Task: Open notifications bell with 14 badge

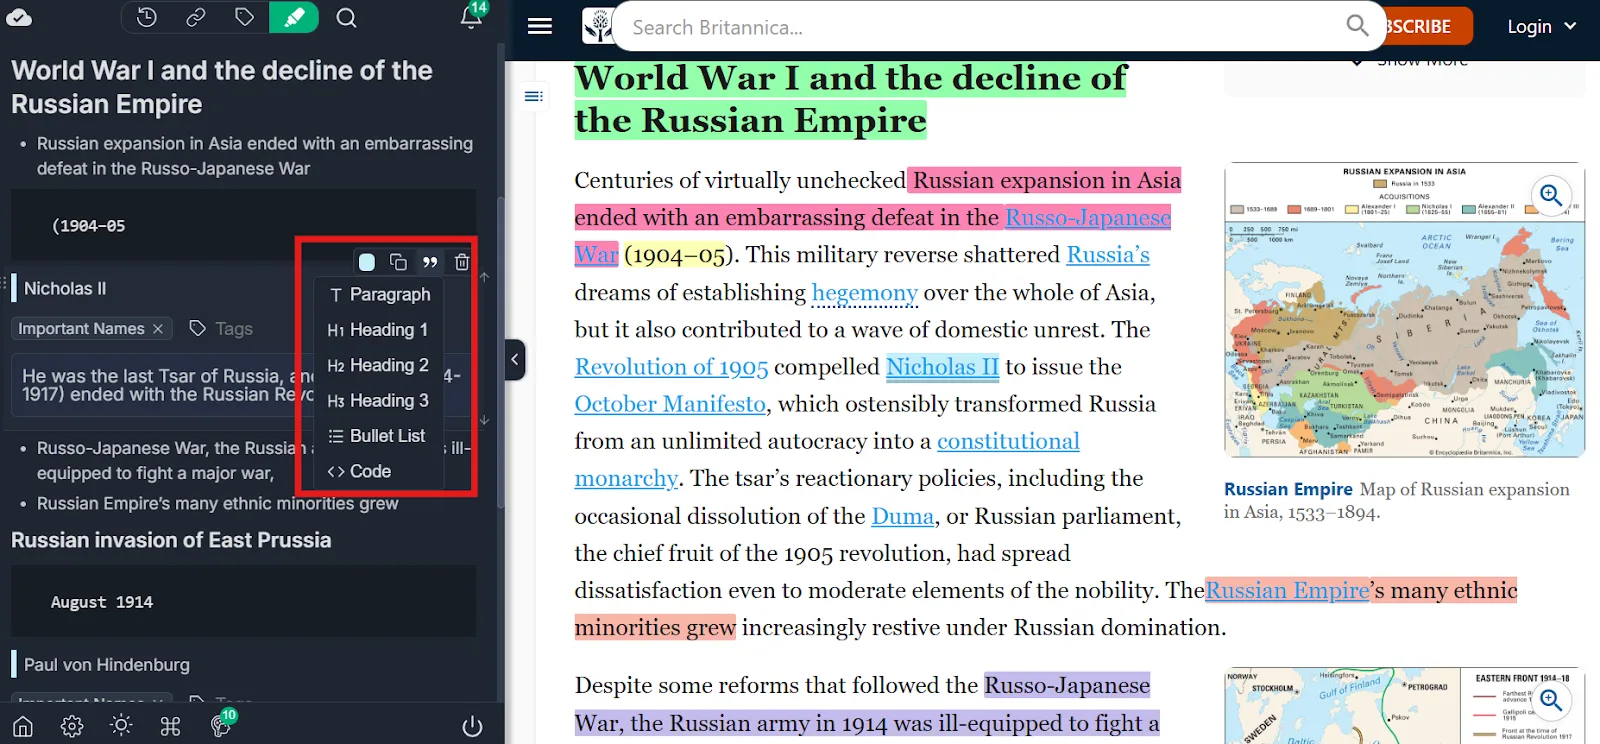Action: click(471, 17)
